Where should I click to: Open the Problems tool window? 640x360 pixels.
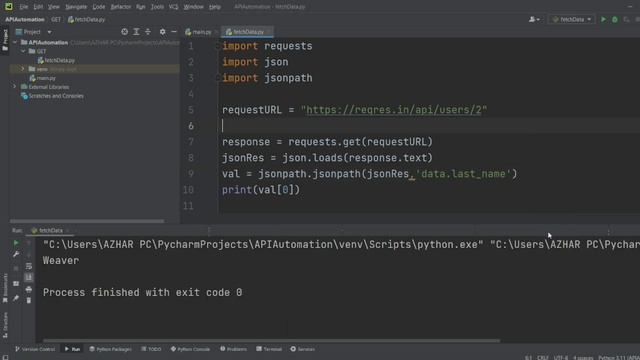pos(233,349)
